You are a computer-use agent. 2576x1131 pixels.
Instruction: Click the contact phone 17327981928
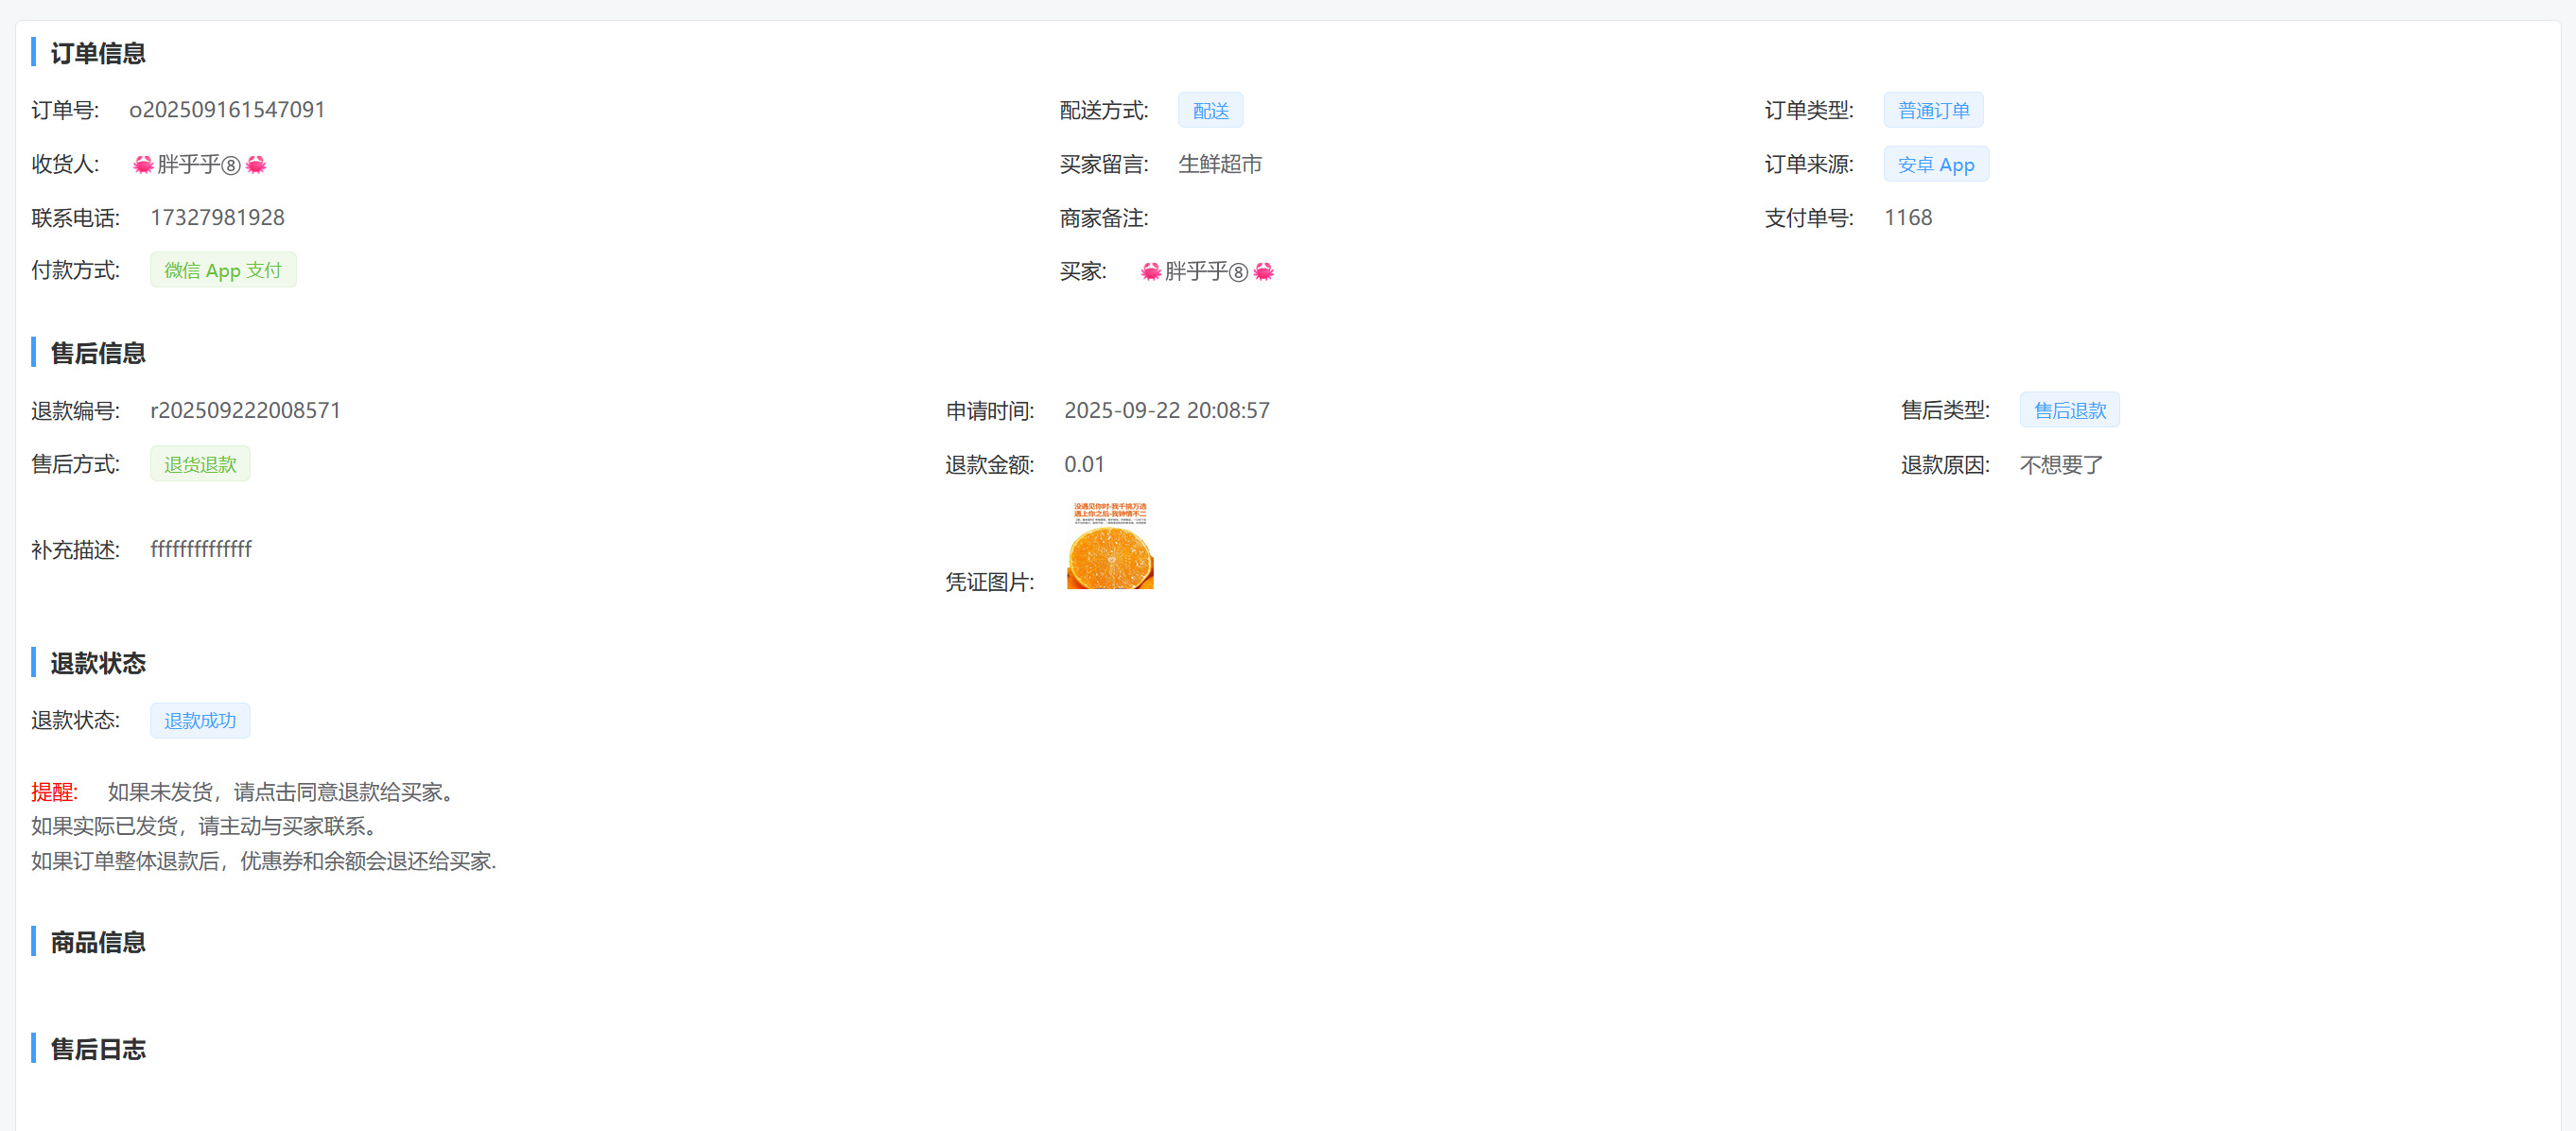[x=217, y=217]
